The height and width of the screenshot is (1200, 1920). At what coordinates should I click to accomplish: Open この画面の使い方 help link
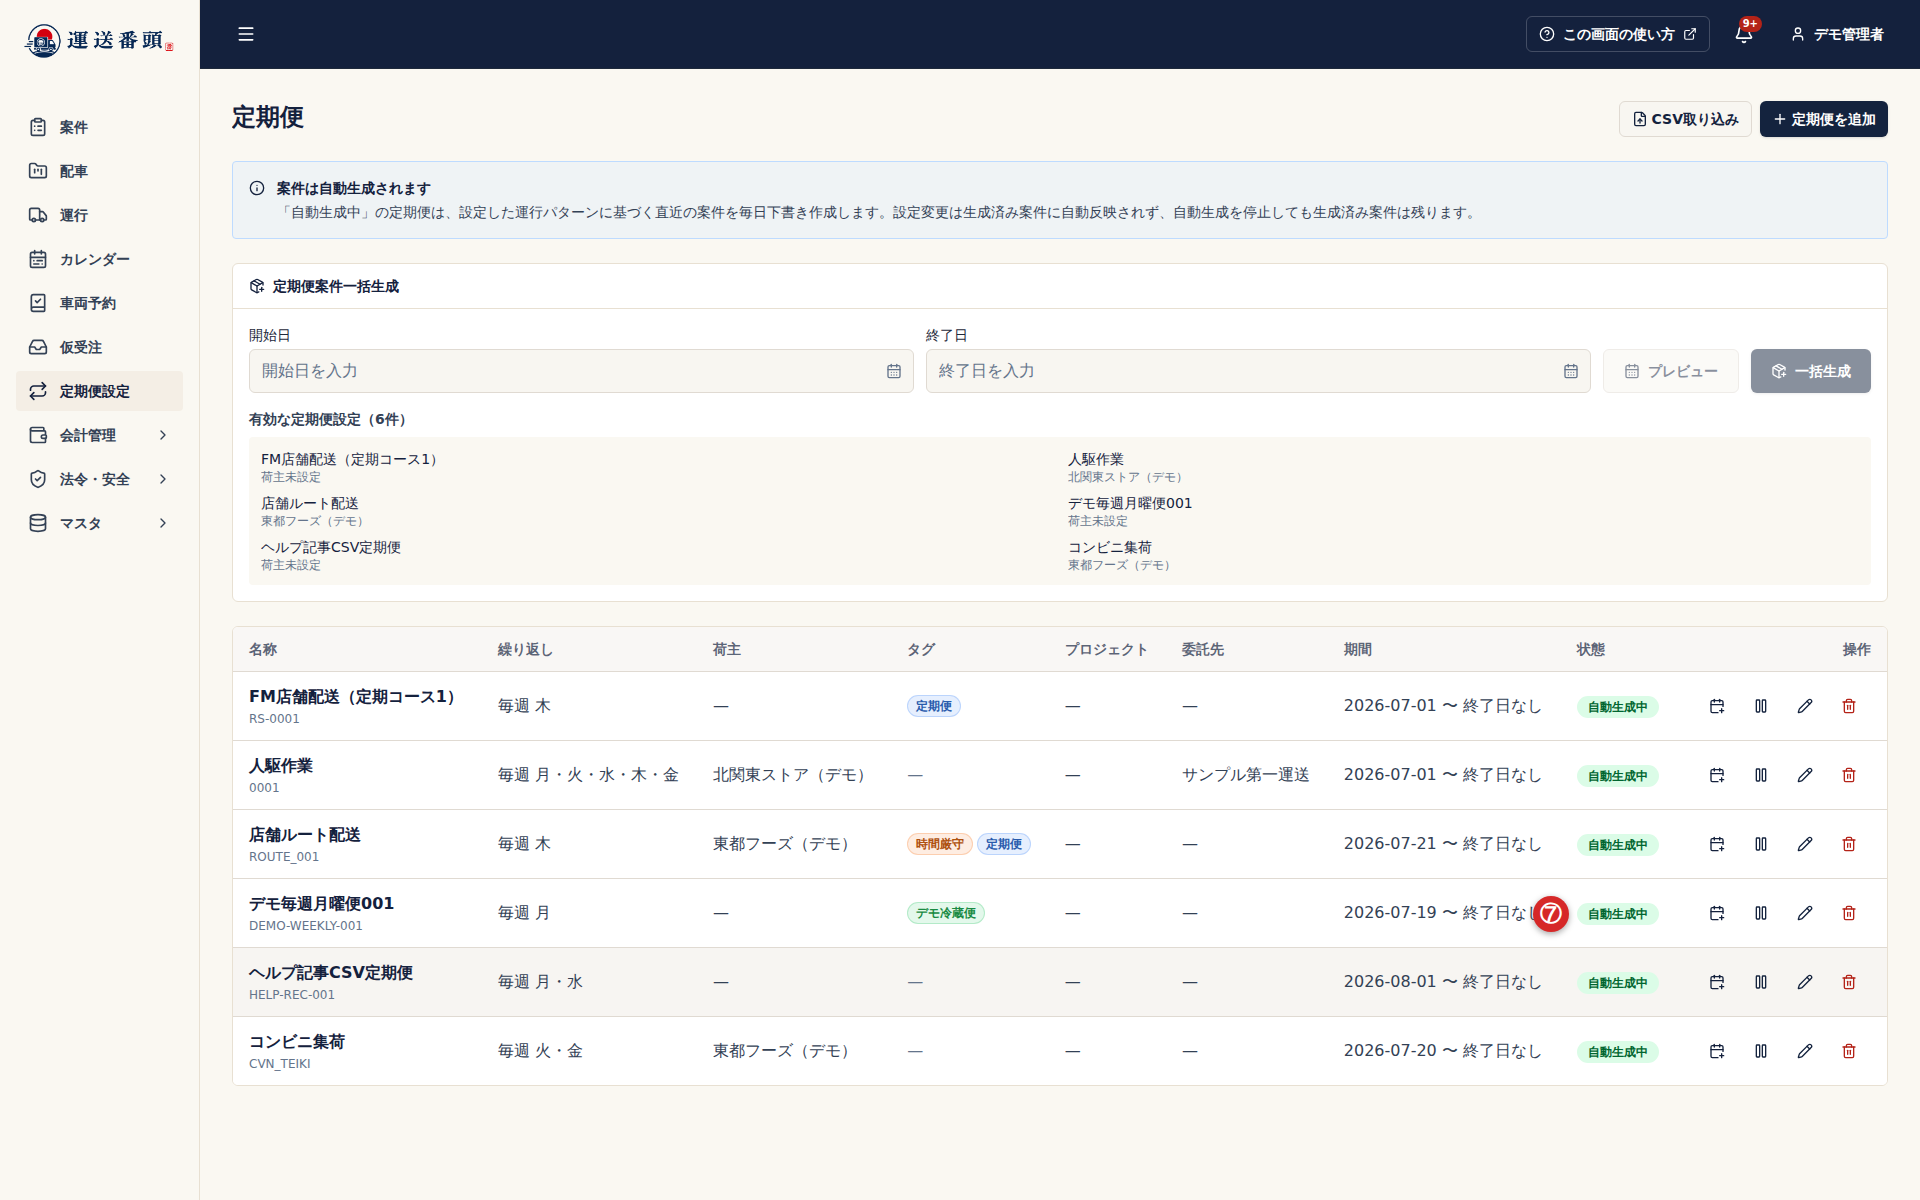click(x=1617, y=34)
